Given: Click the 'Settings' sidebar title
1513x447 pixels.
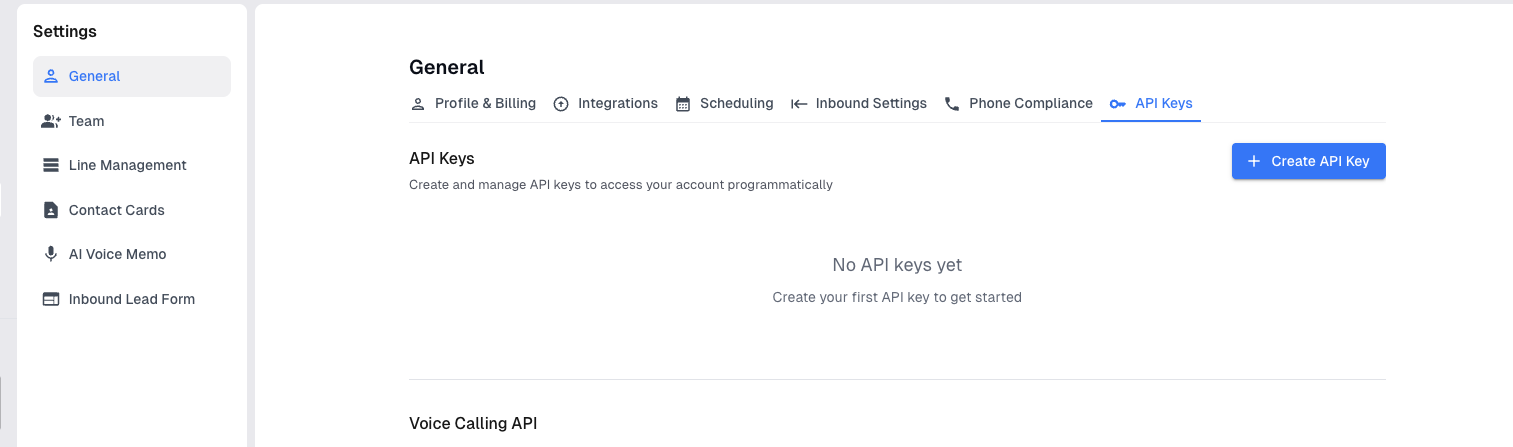Looking at the screenshot, I should [65, 31].
